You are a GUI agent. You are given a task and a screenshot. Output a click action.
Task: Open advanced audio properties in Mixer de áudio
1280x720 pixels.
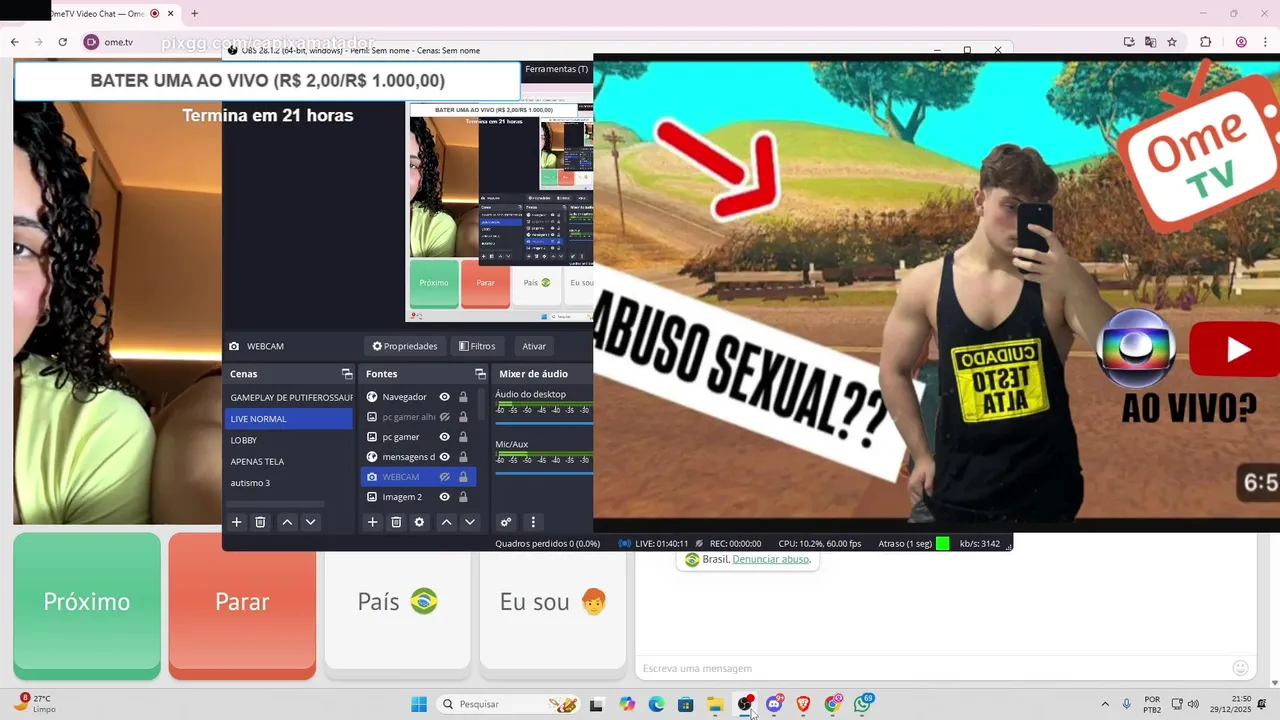coord(506,522)
